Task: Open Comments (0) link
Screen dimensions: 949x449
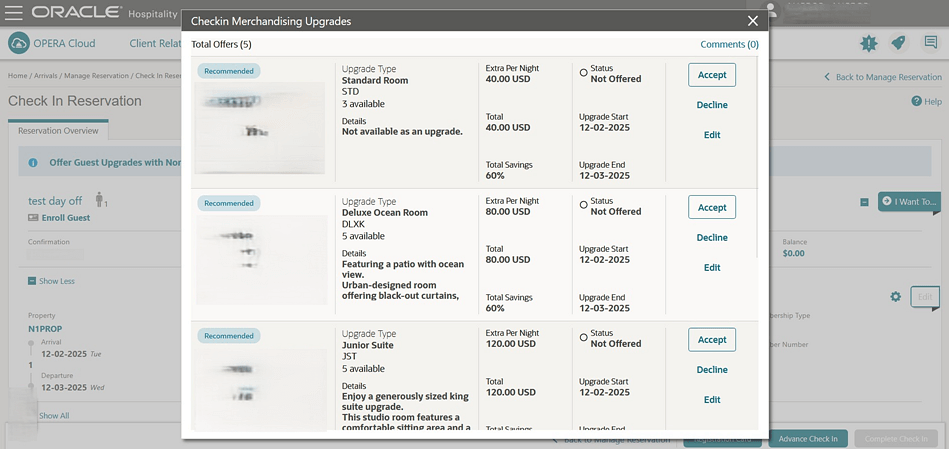Action: (729, 44)
